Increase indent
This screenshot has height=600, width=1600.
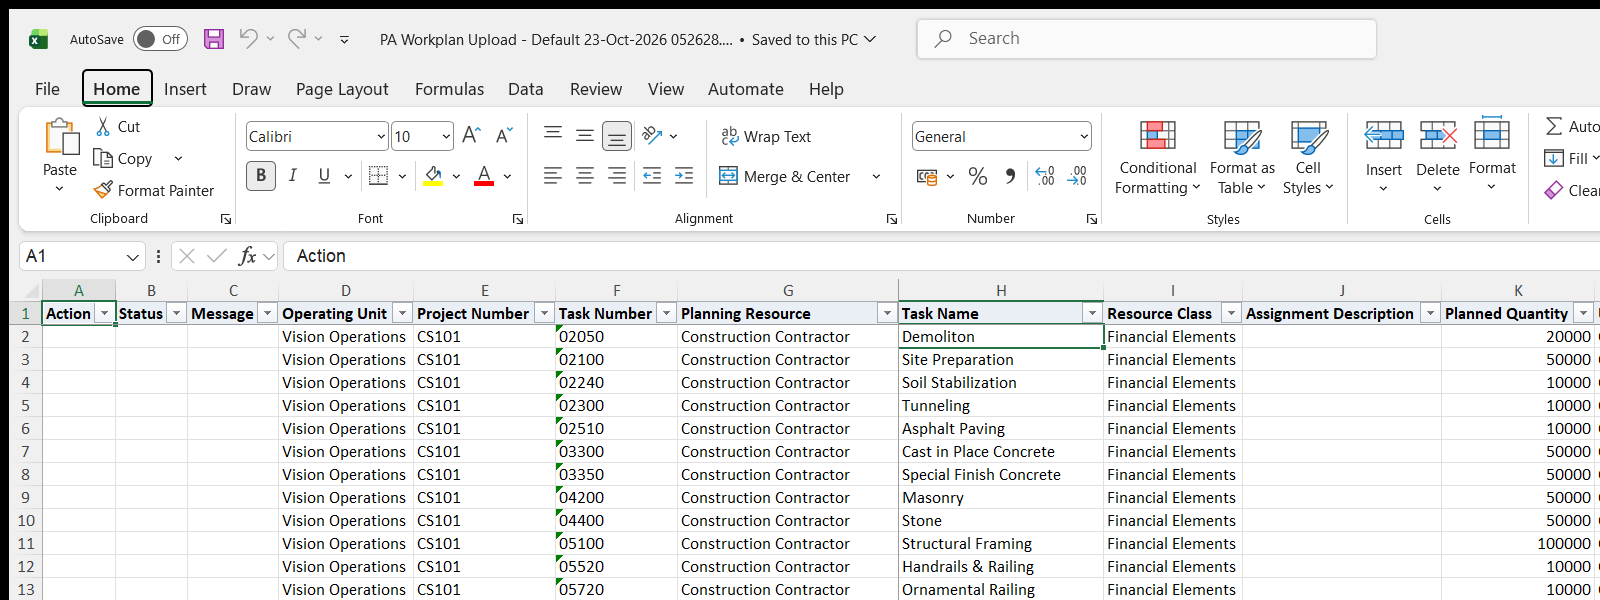pyautogui.click(x=684, y=176)
